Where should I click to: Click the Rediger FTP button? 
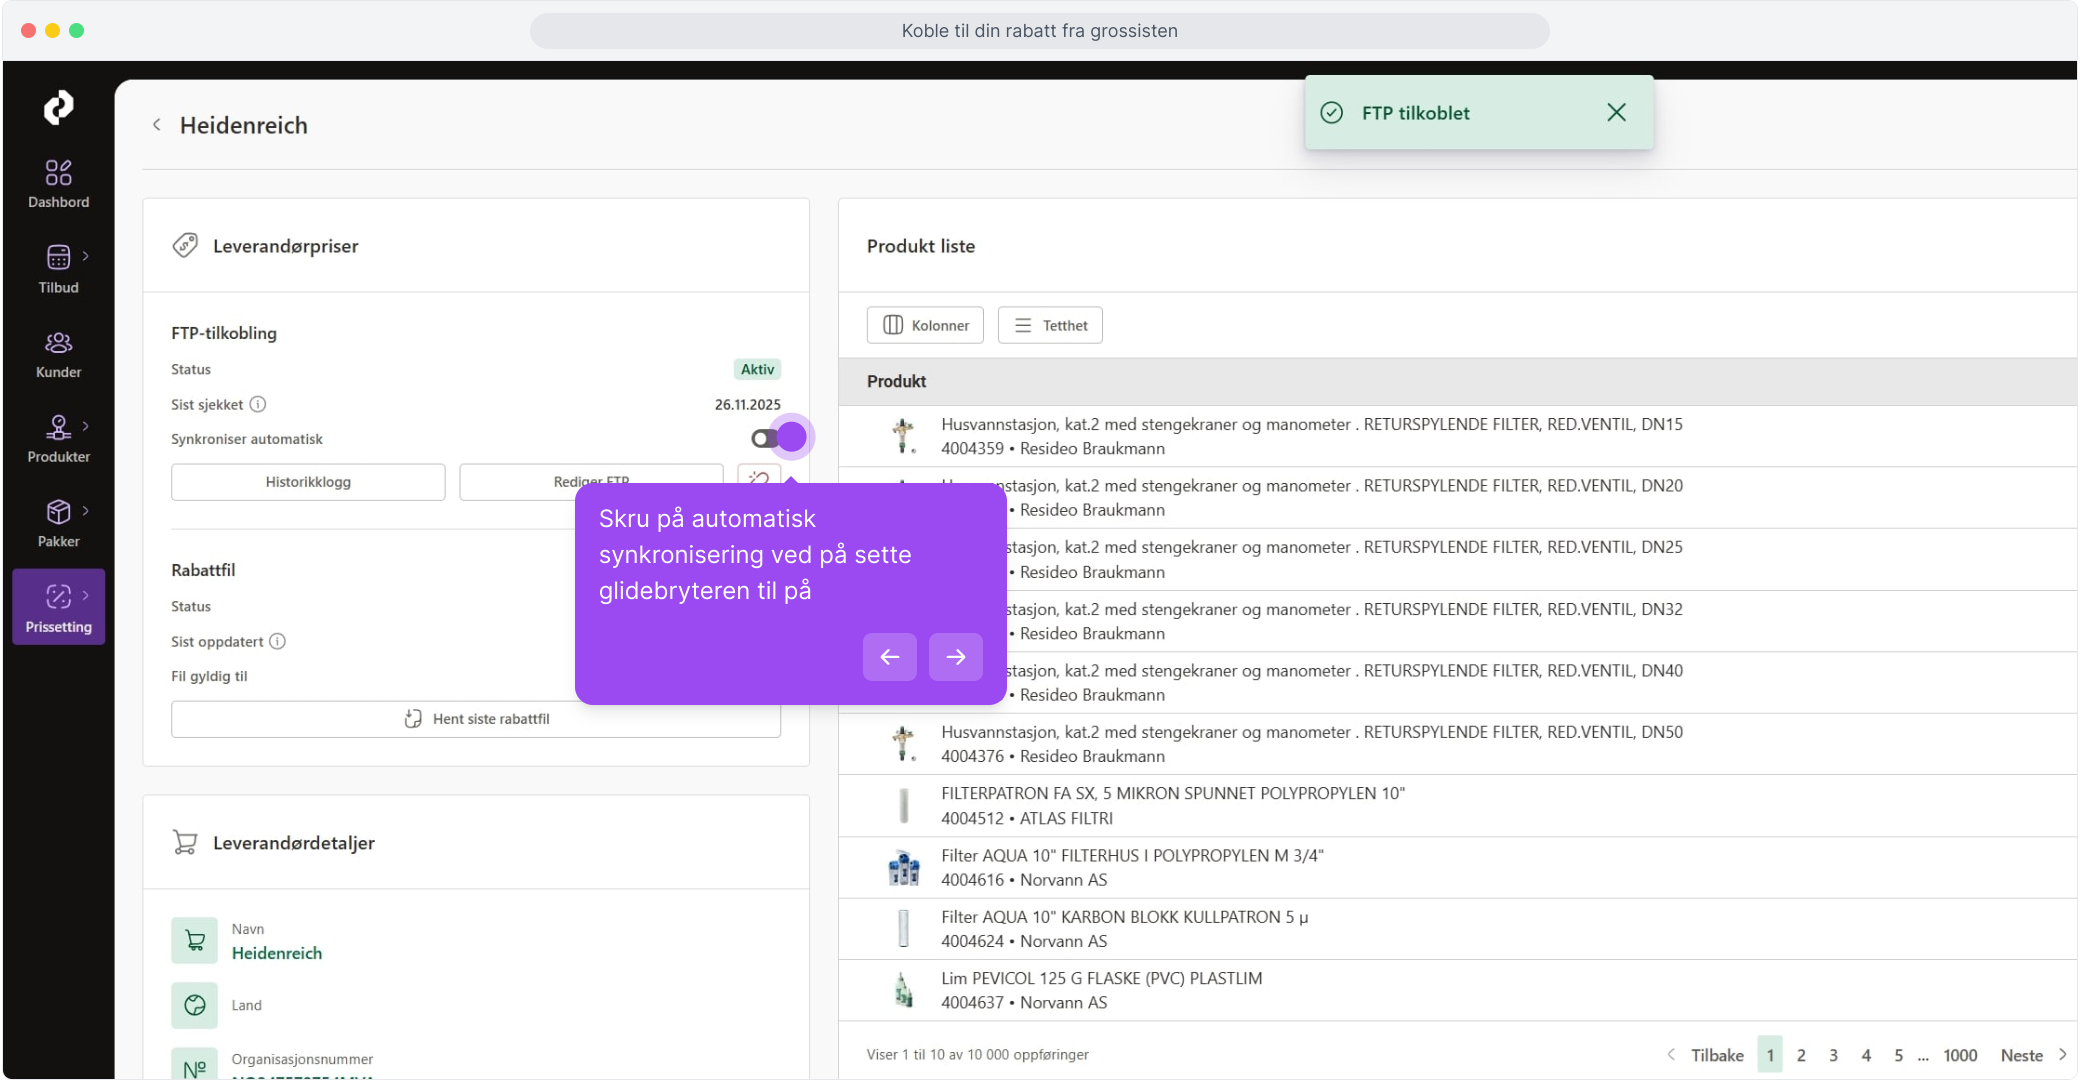click(591, 482)
